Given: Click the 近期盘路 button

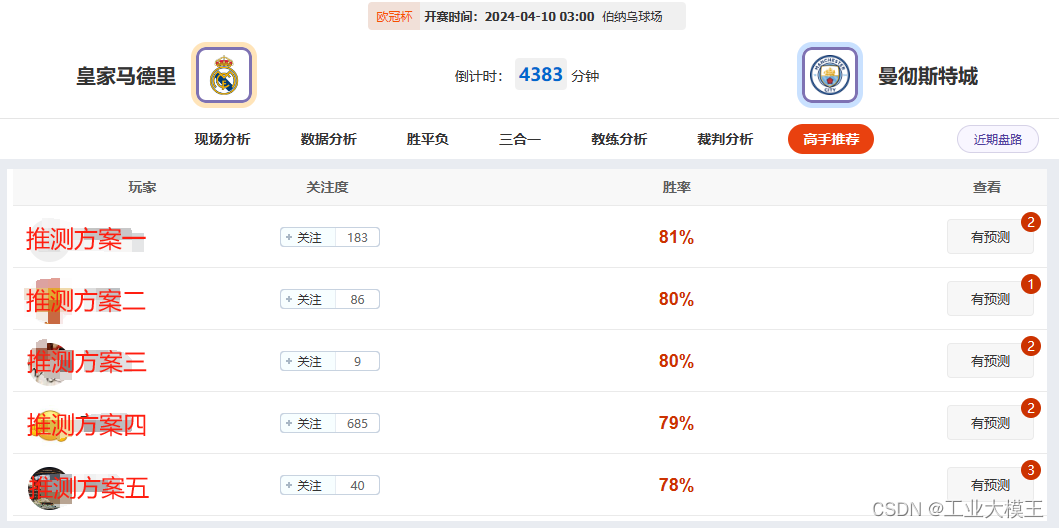Looking at the screenshot, I should pos(998,140).
